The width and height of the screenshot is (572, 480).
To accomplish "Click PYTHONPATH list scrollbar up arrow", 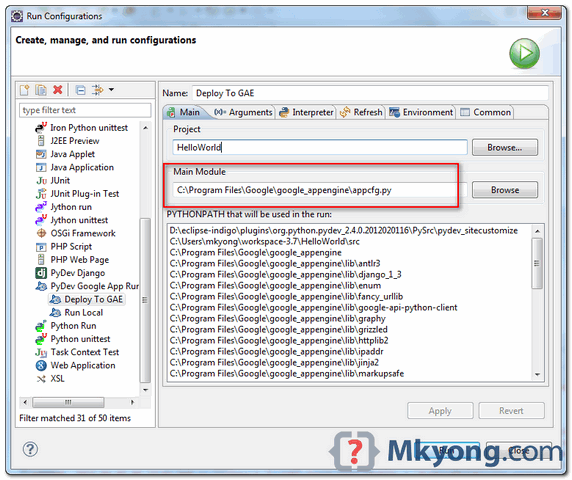I will pyautogui.click(x=537, y=231).
